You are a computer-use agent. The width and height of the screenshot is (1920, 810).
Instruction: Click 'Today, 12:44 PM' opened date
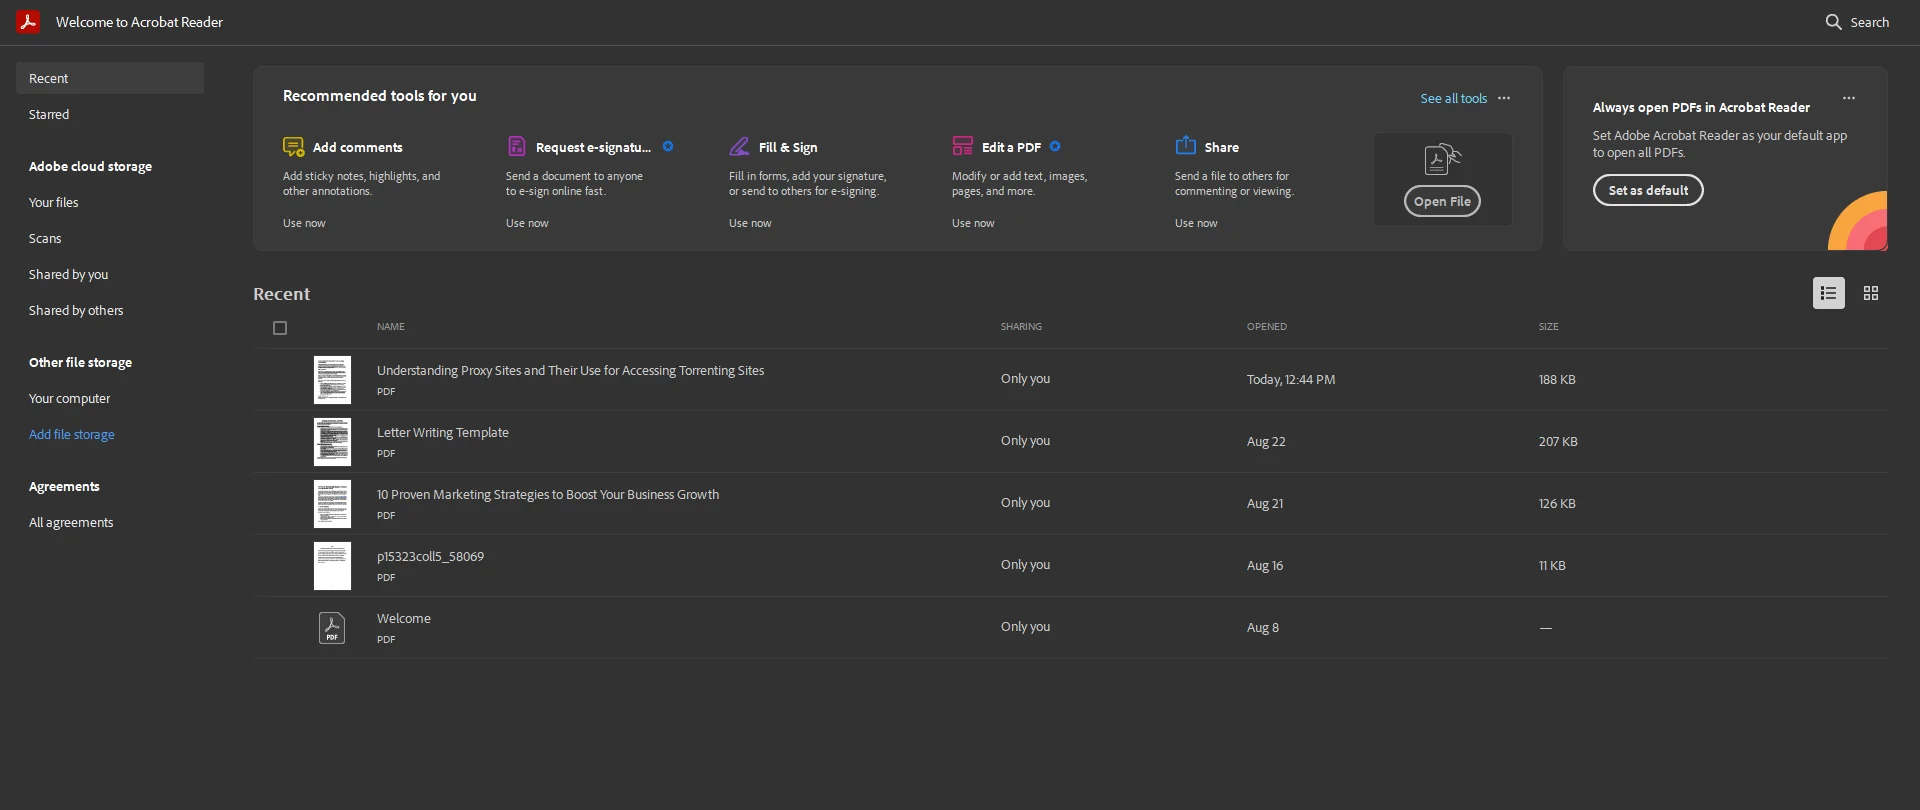point(1291,380)
